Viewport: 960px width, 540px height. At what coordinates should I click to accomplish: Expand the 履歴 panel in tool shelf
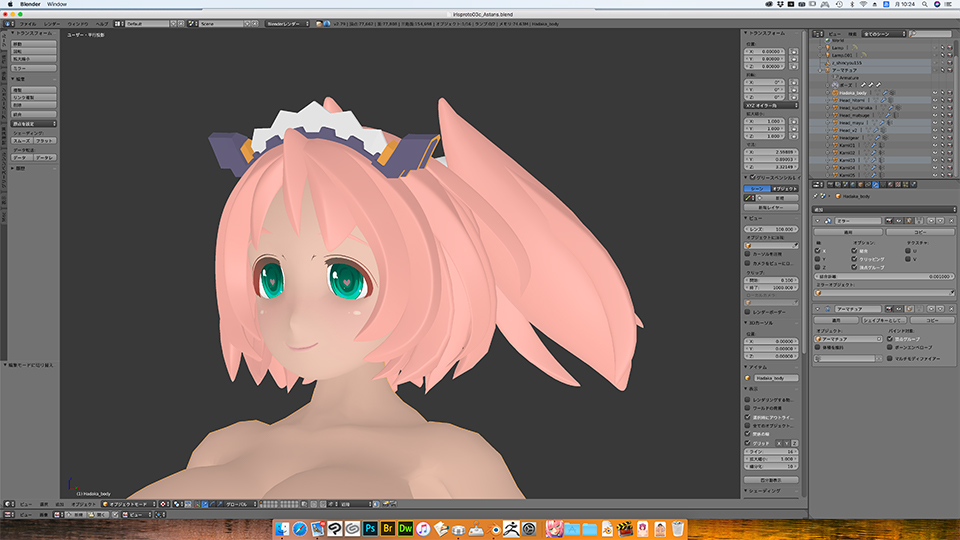coord(13,168)
